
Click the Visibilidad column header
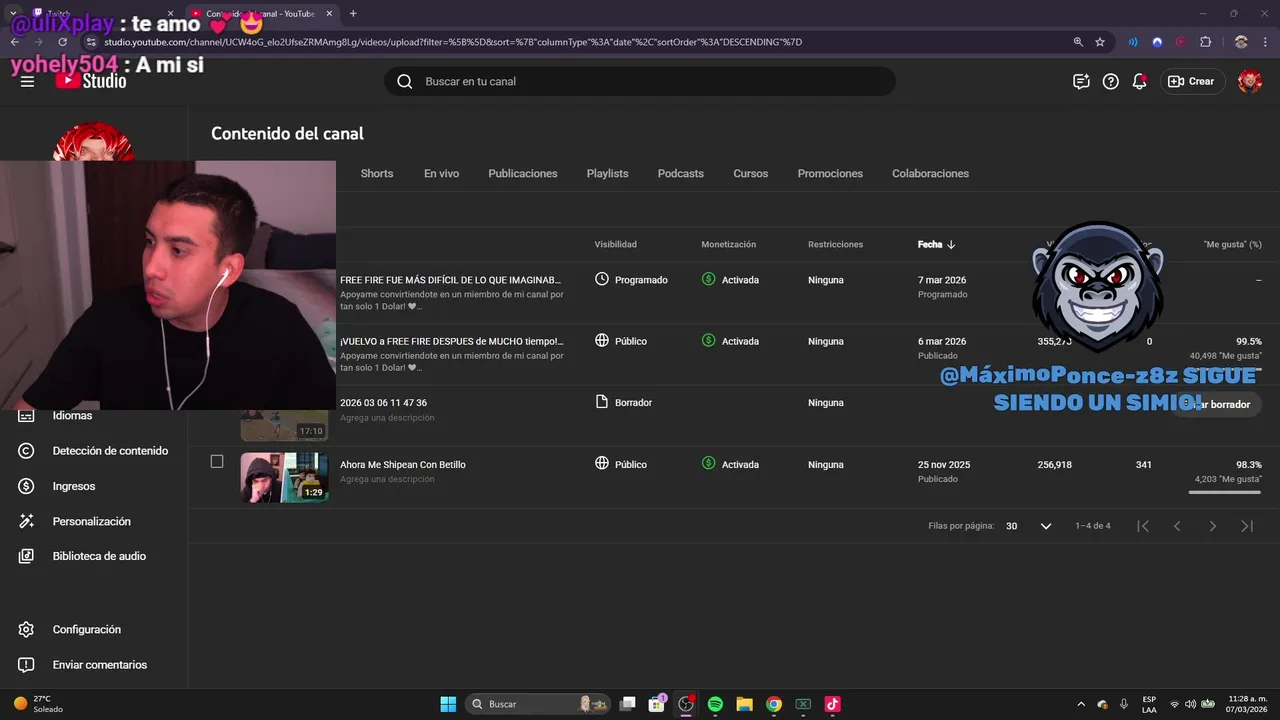(615, 244)
